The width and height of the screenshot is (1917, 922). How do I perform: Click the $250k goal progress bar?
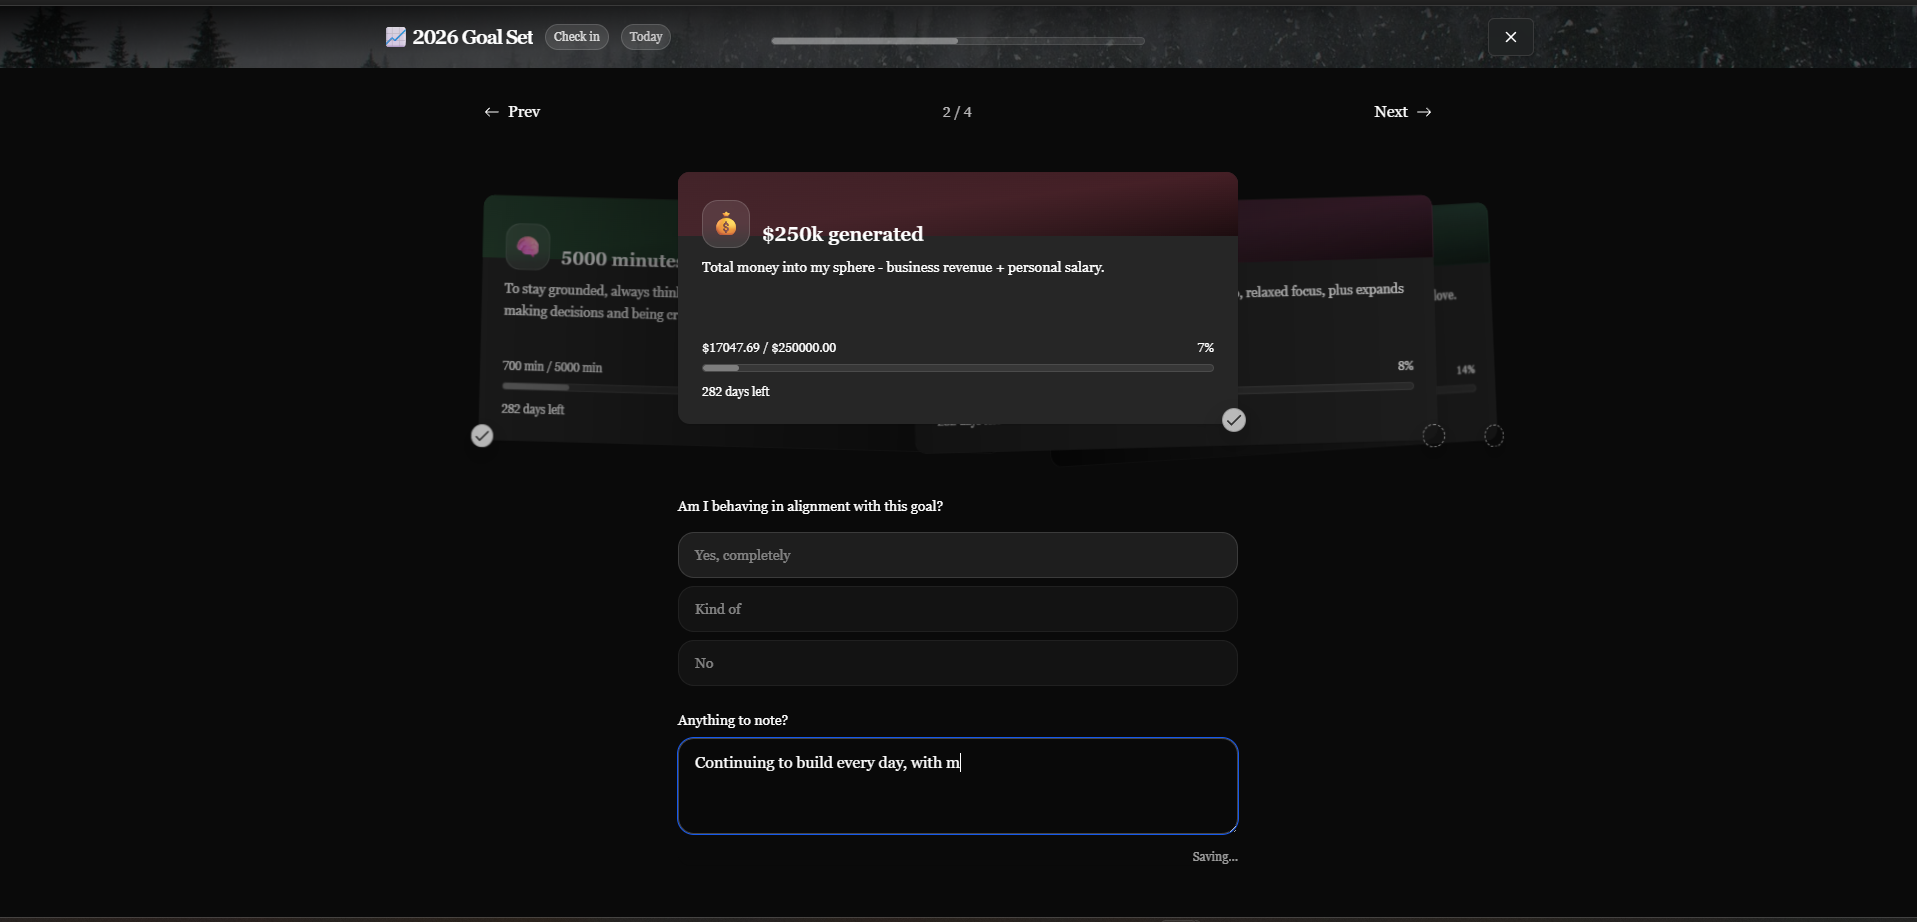pyautogui.click(x=957, y=368)
